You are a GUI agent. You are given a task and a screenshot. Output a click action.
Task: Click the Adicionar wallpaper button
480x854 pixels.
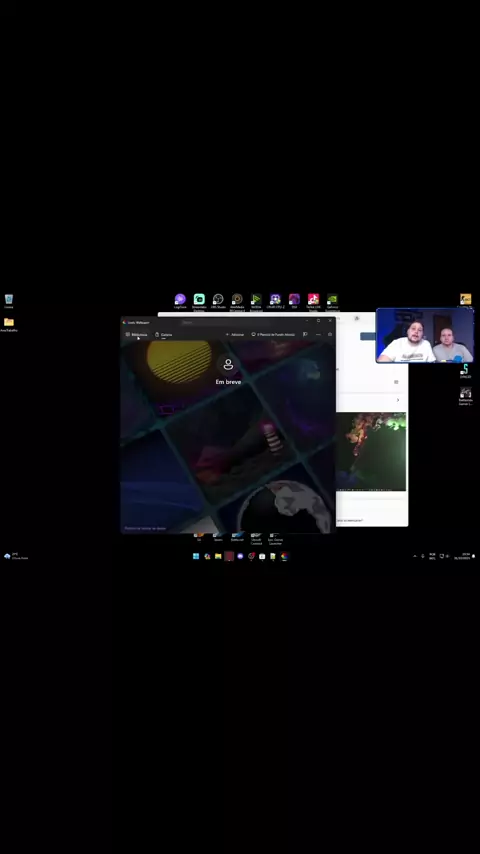(x=235, y=334)
